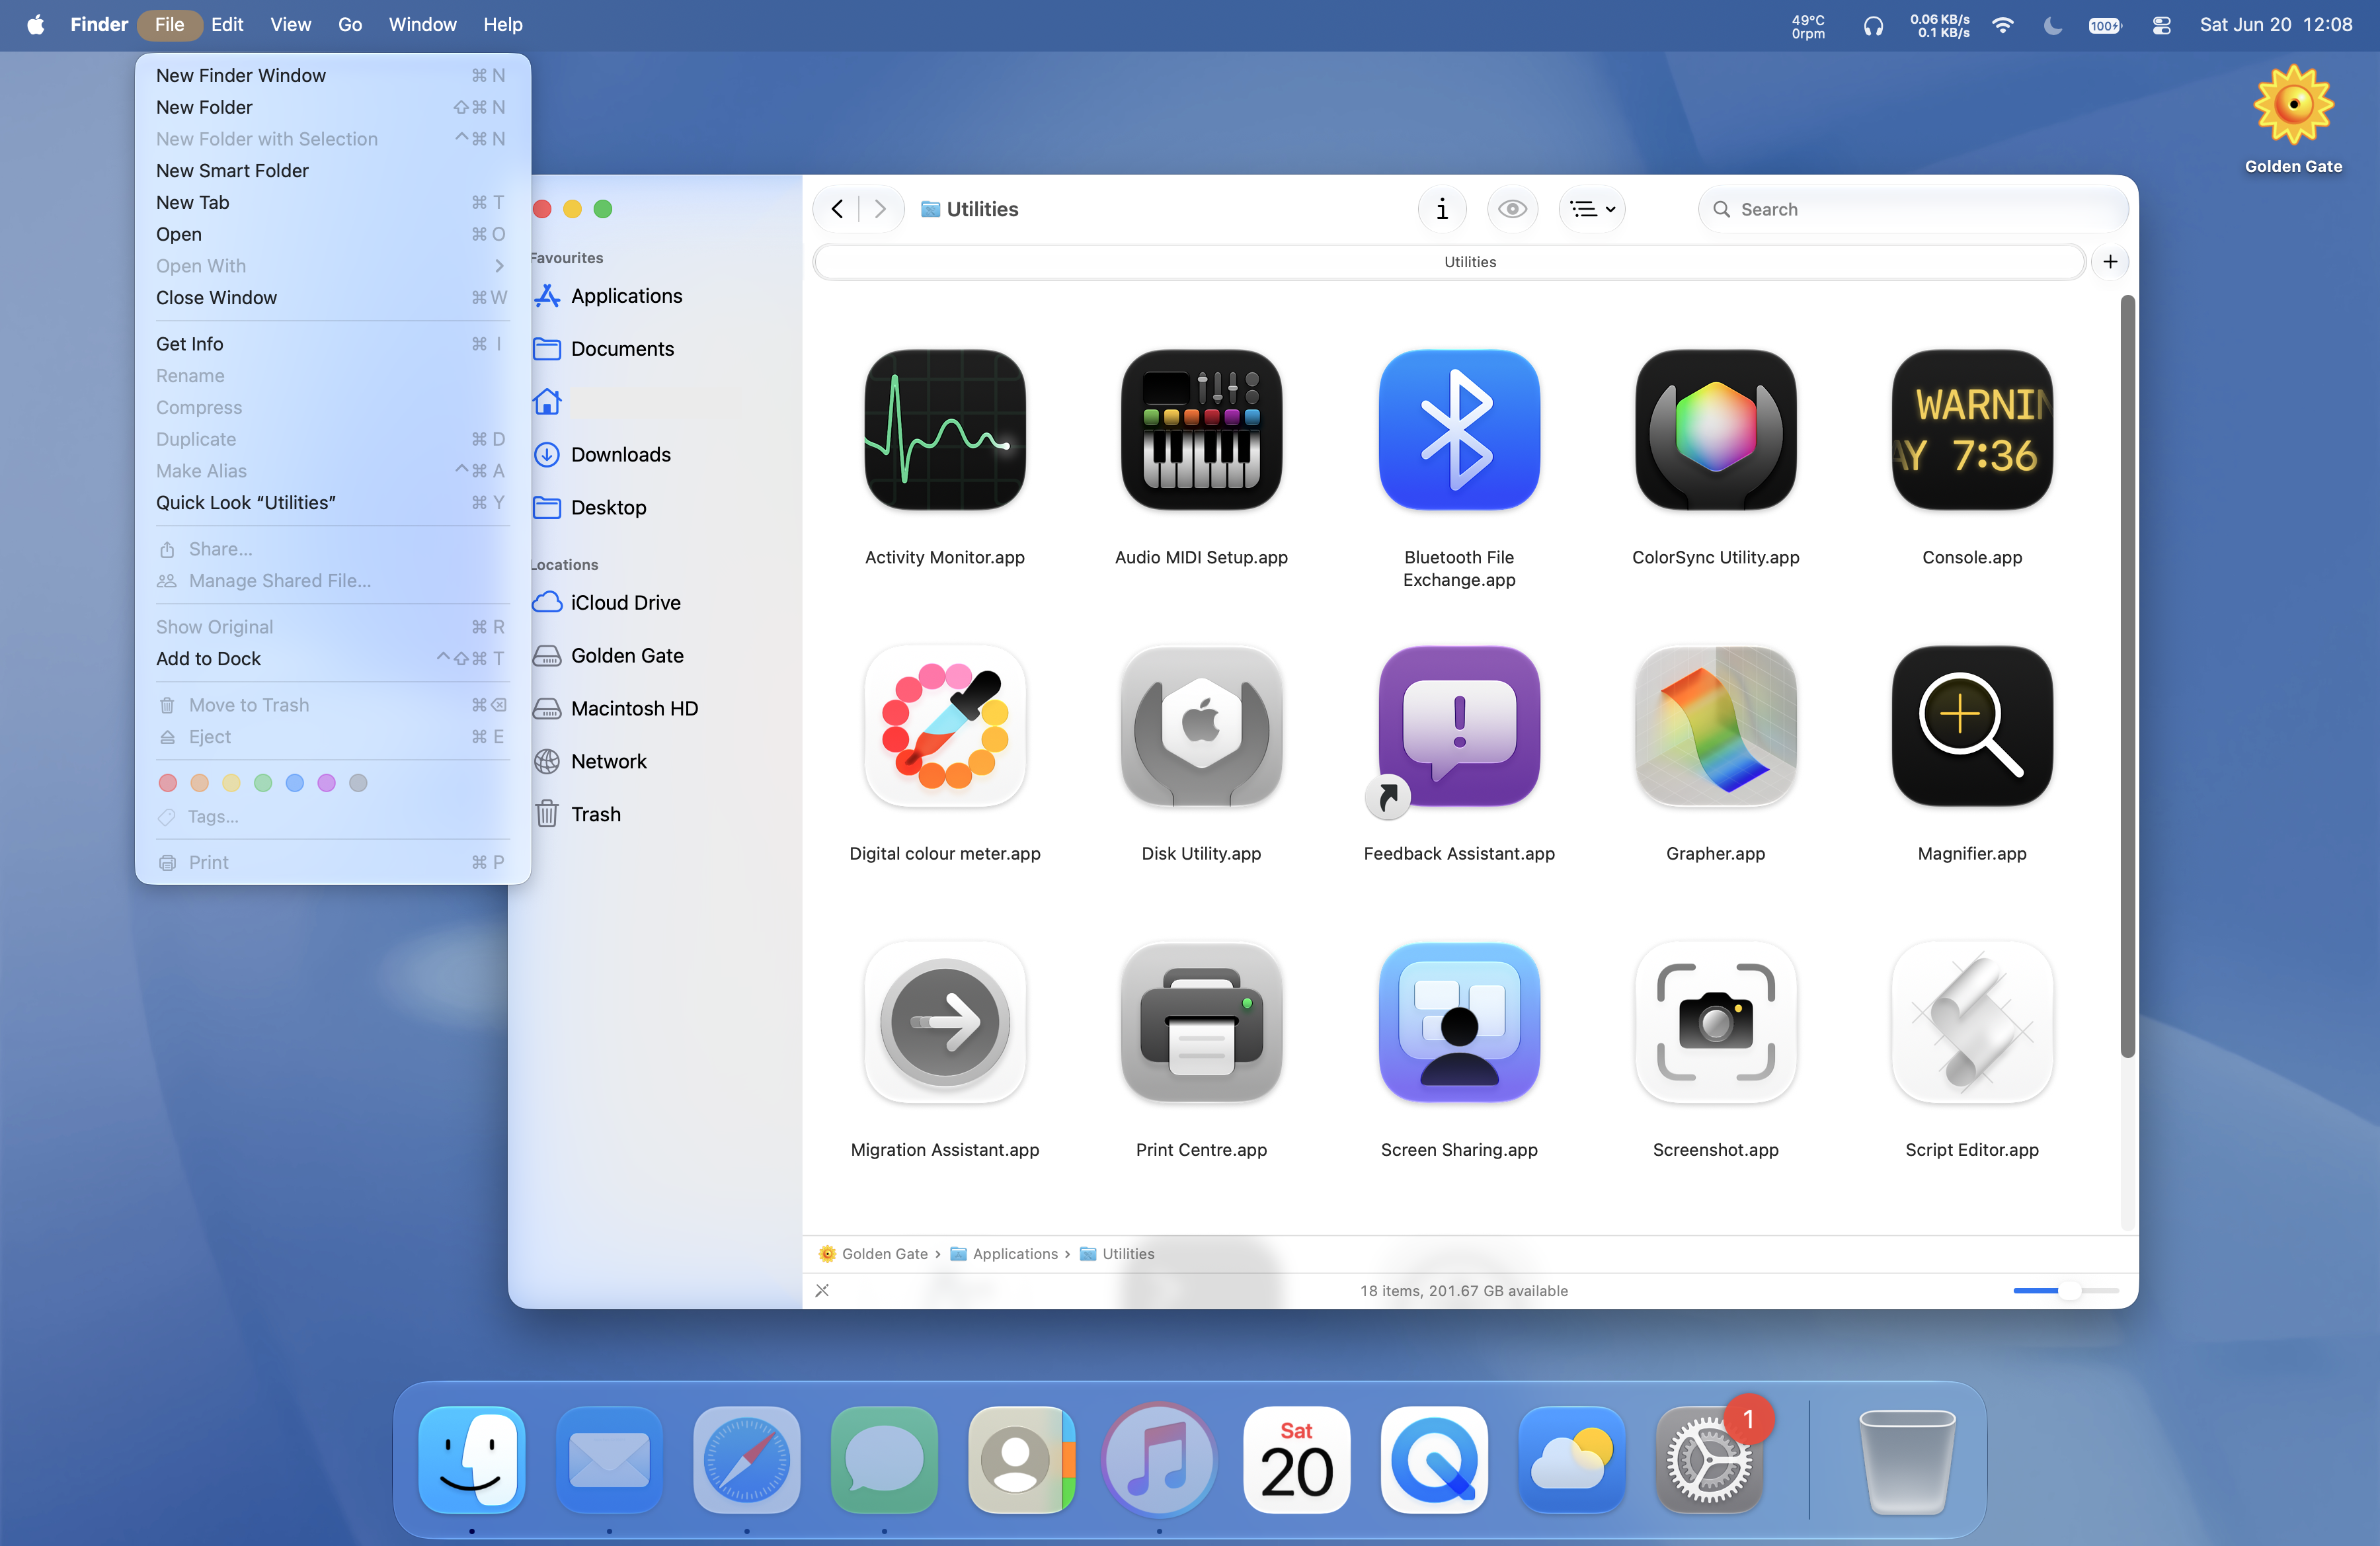Image resolution: width=2380 pixels, height=1546 pixels.
Task: Open Safari from the Dock
Action: click(x=746, y=1460)
